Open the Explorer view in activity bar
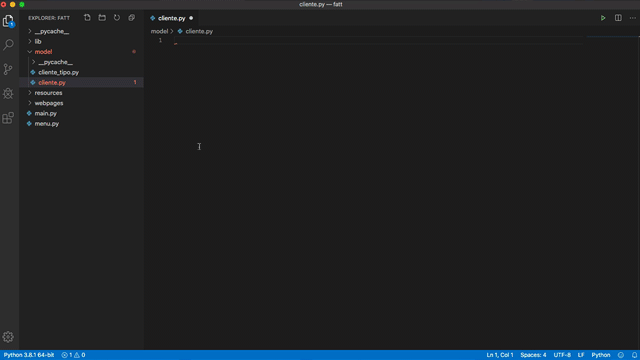This screenshot has height=360, width=640. (8, 20)
